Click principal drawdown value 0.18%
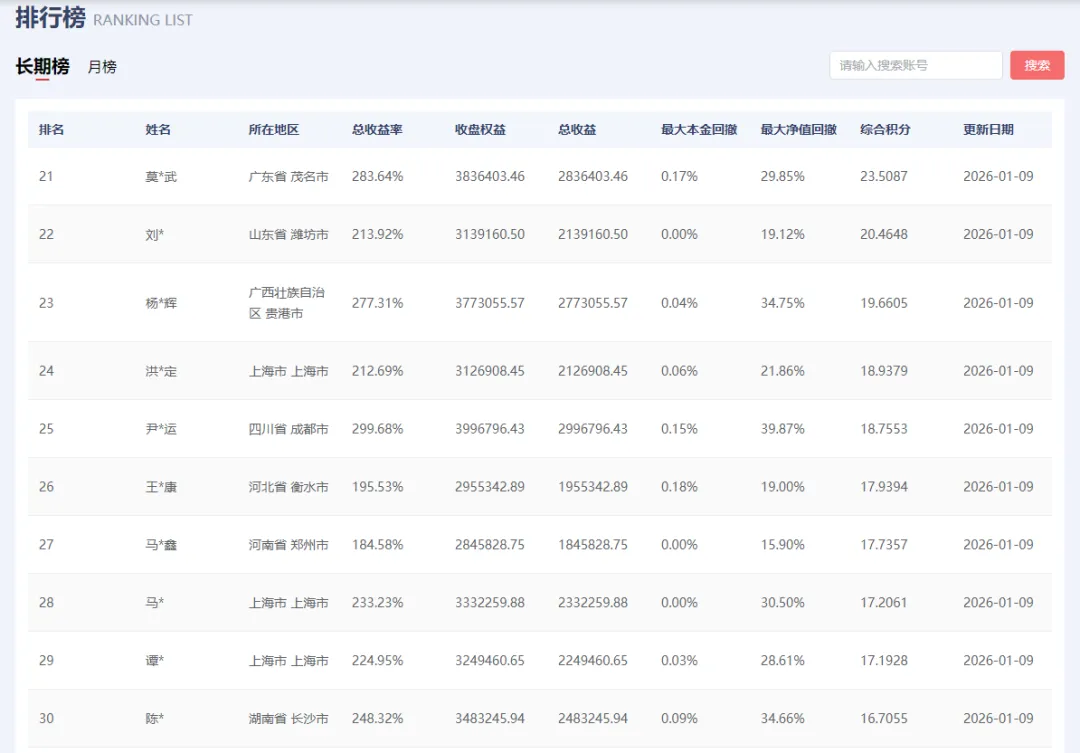Image resolution: width=1080 pixels, height=753 pixels. 679,487
